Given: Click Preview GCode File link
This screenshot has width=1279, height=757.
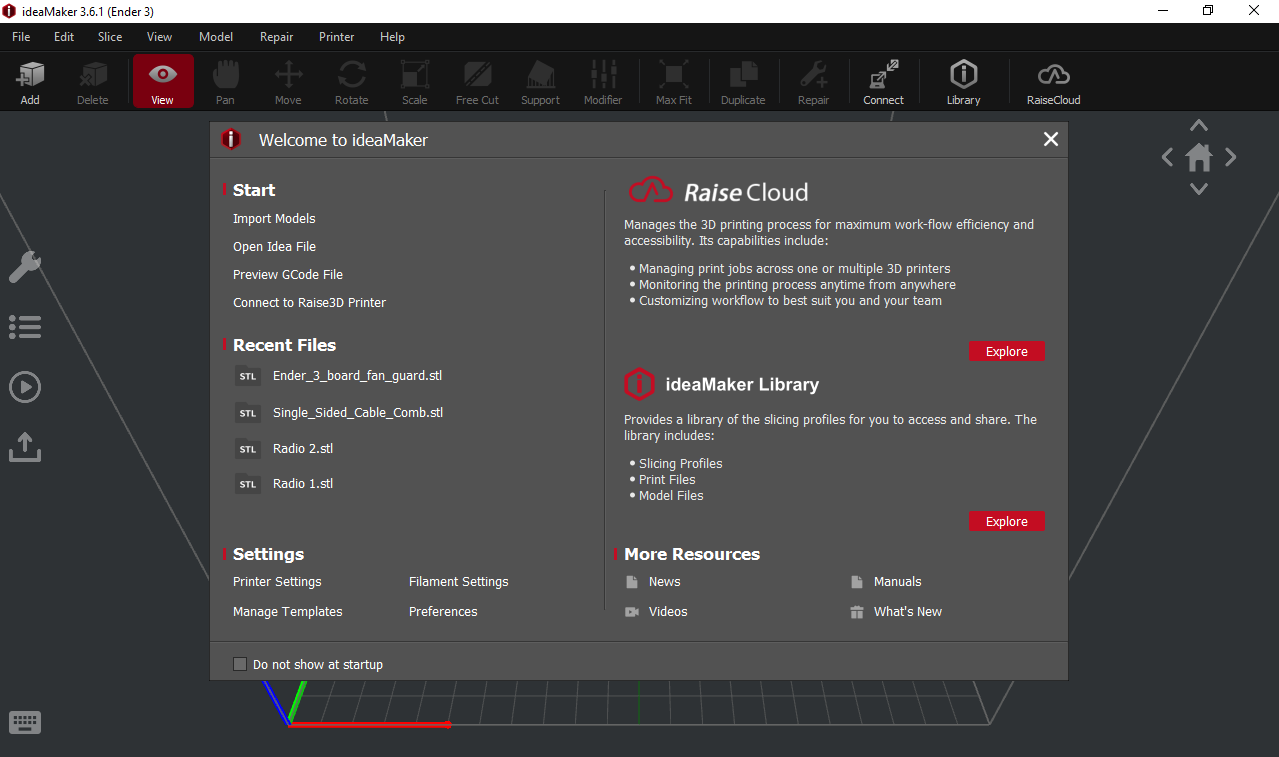Looking at the screenshot, I should (x=288, y=274).
